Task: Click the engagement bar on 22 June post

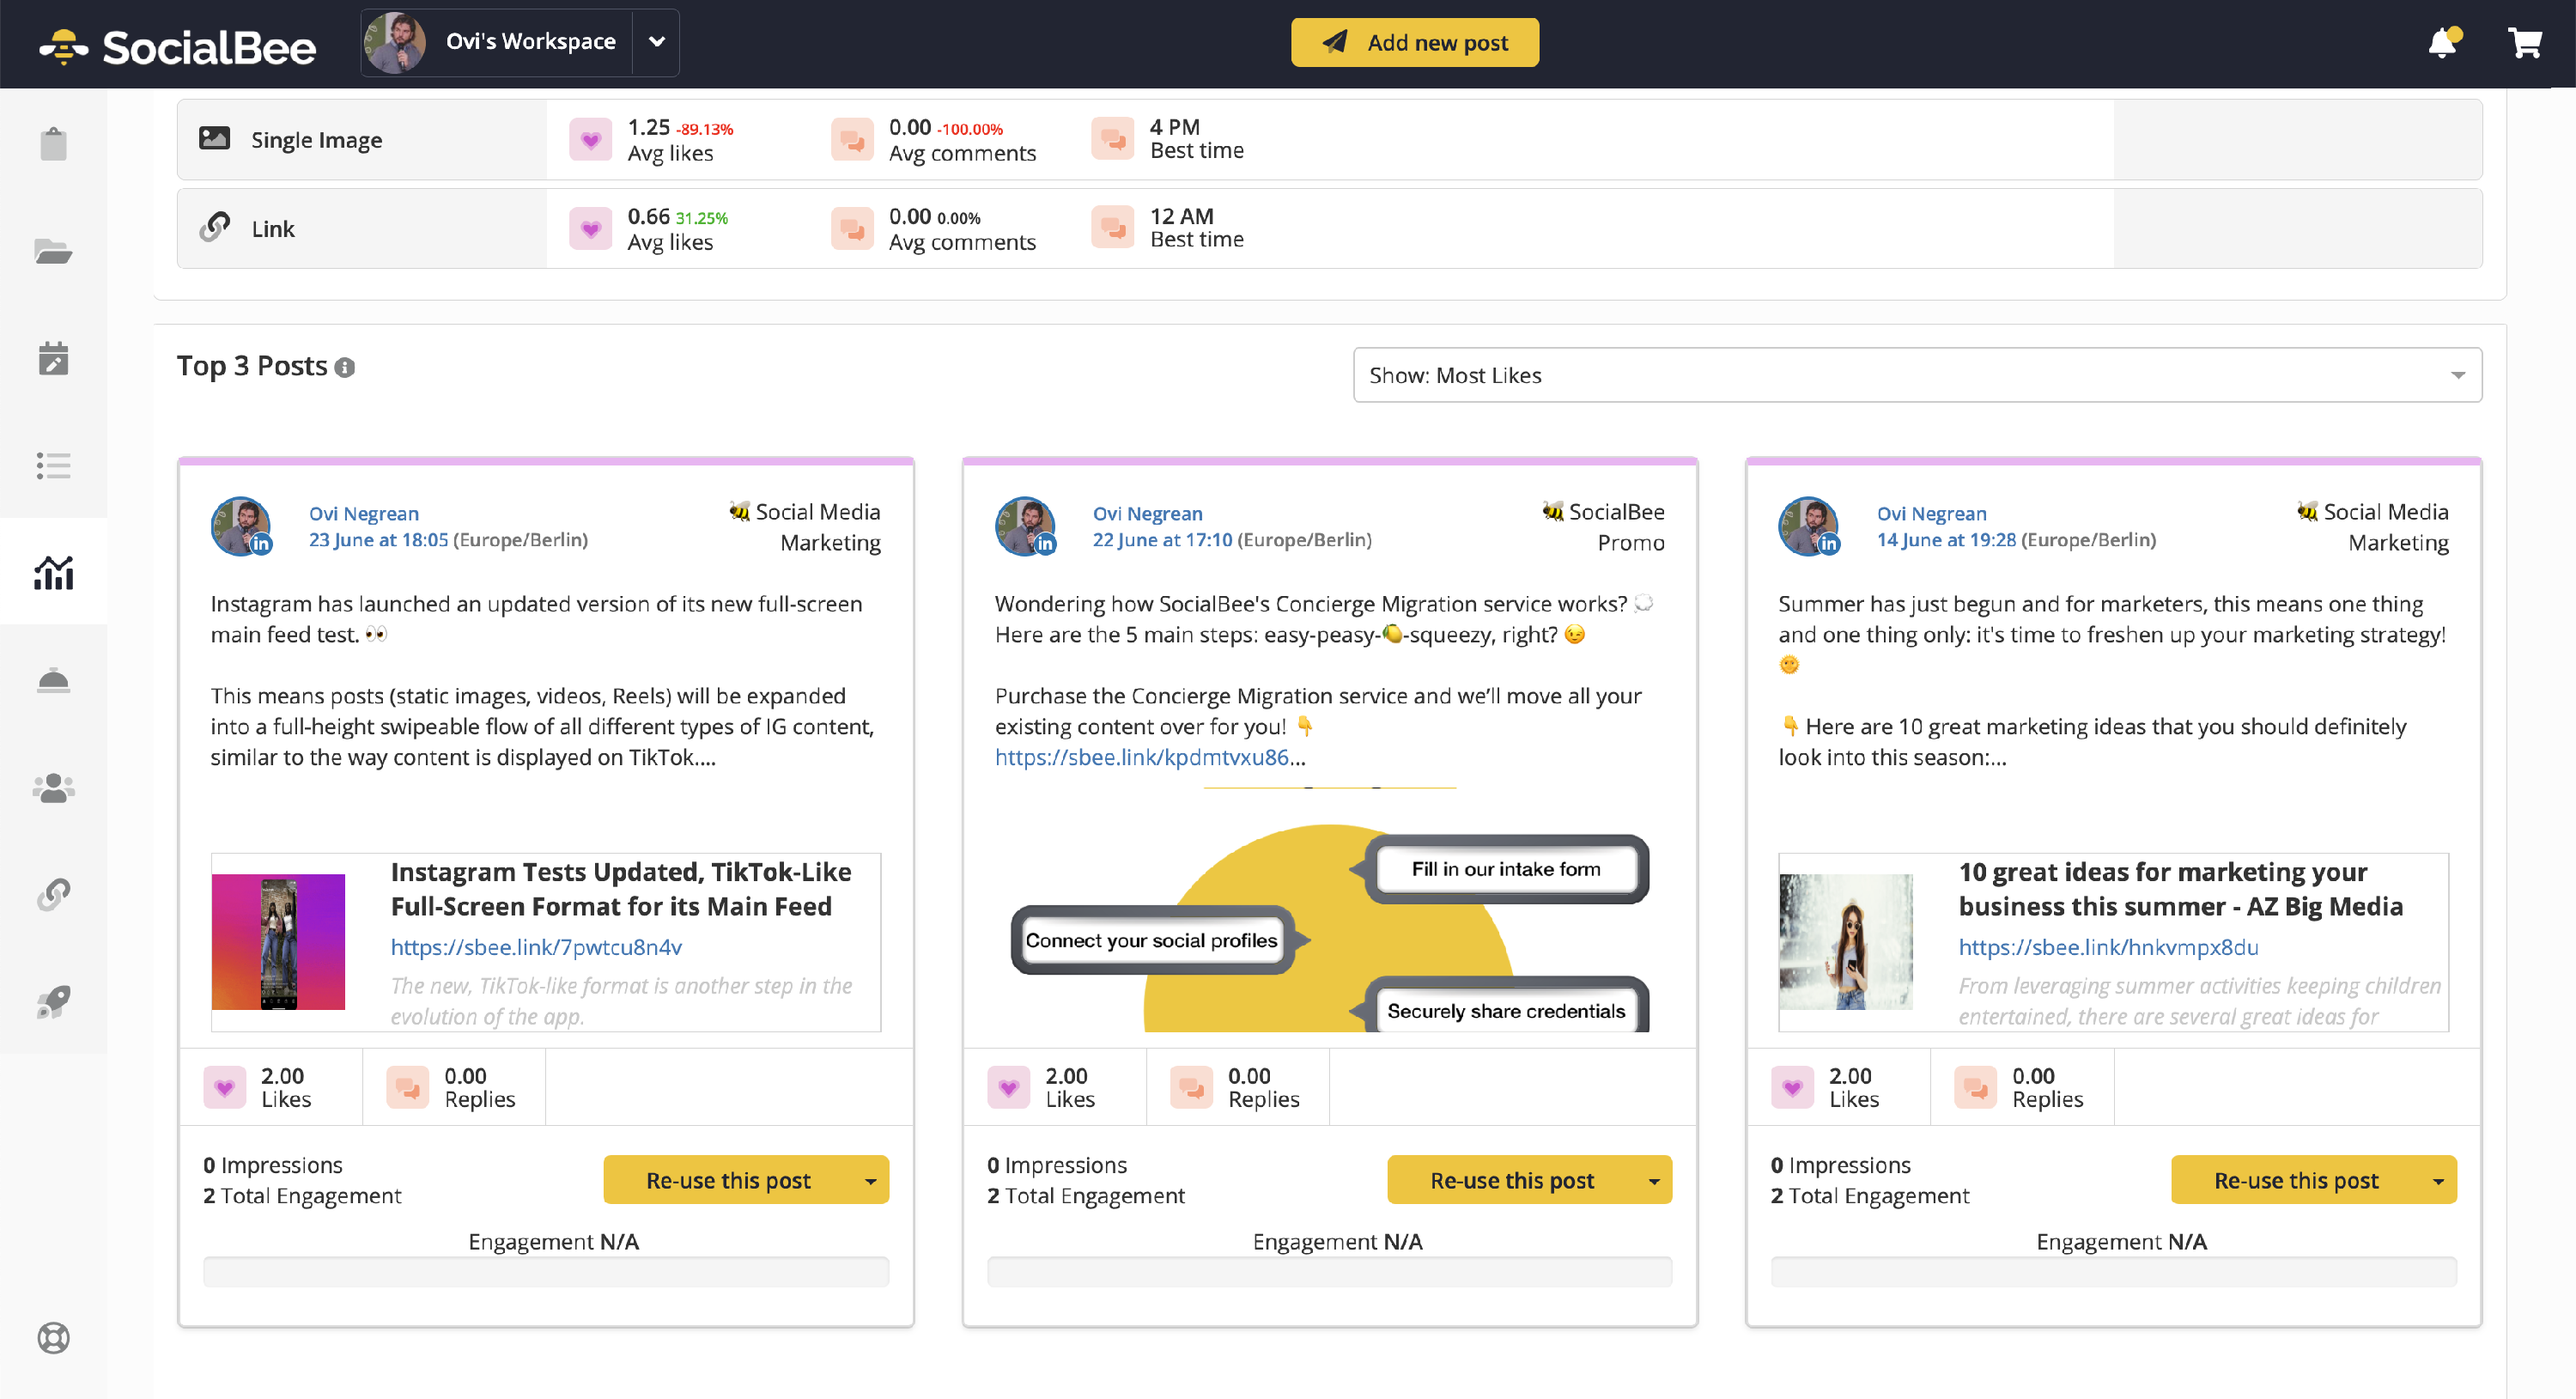Action: (1329, 1271)
